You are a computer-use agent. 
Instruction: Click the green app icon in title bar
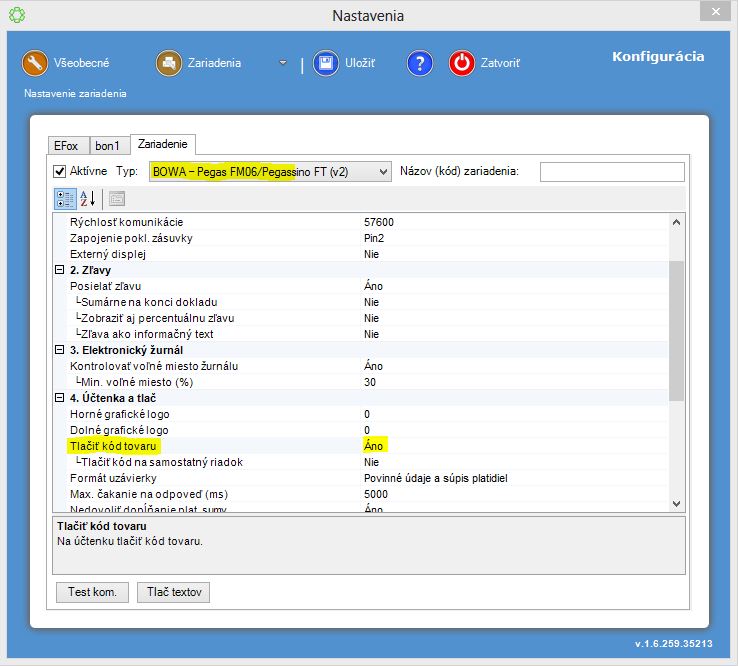[17, 15]
